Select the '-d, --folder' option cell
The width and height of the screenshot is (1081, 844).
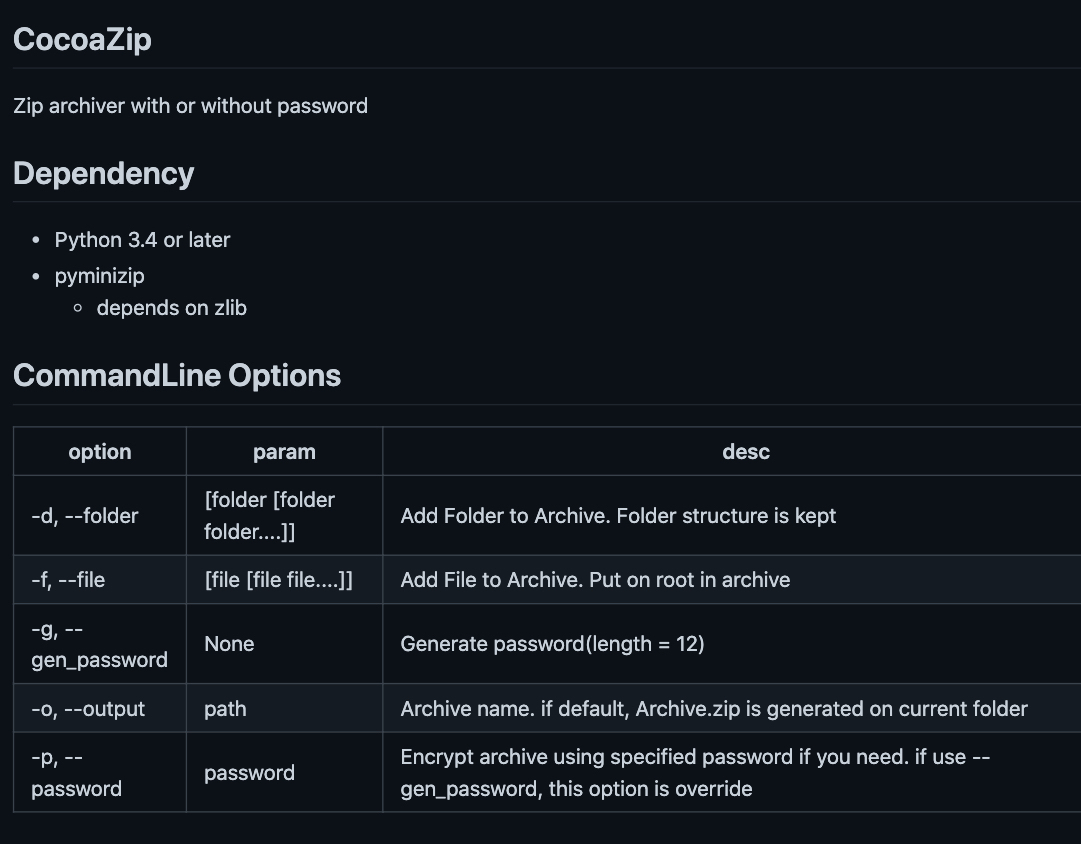click(100, 516)
